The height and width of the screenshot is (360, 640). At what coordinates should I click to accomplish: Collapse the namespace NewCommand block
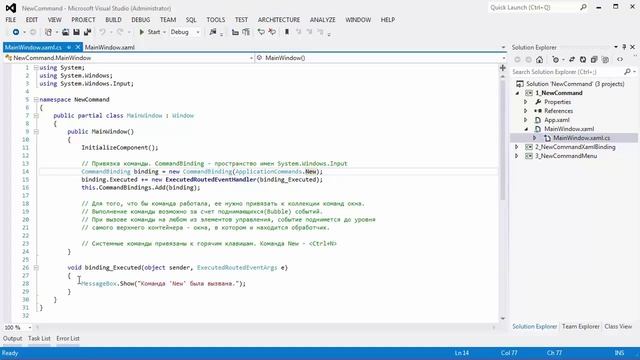coord(36,100)
